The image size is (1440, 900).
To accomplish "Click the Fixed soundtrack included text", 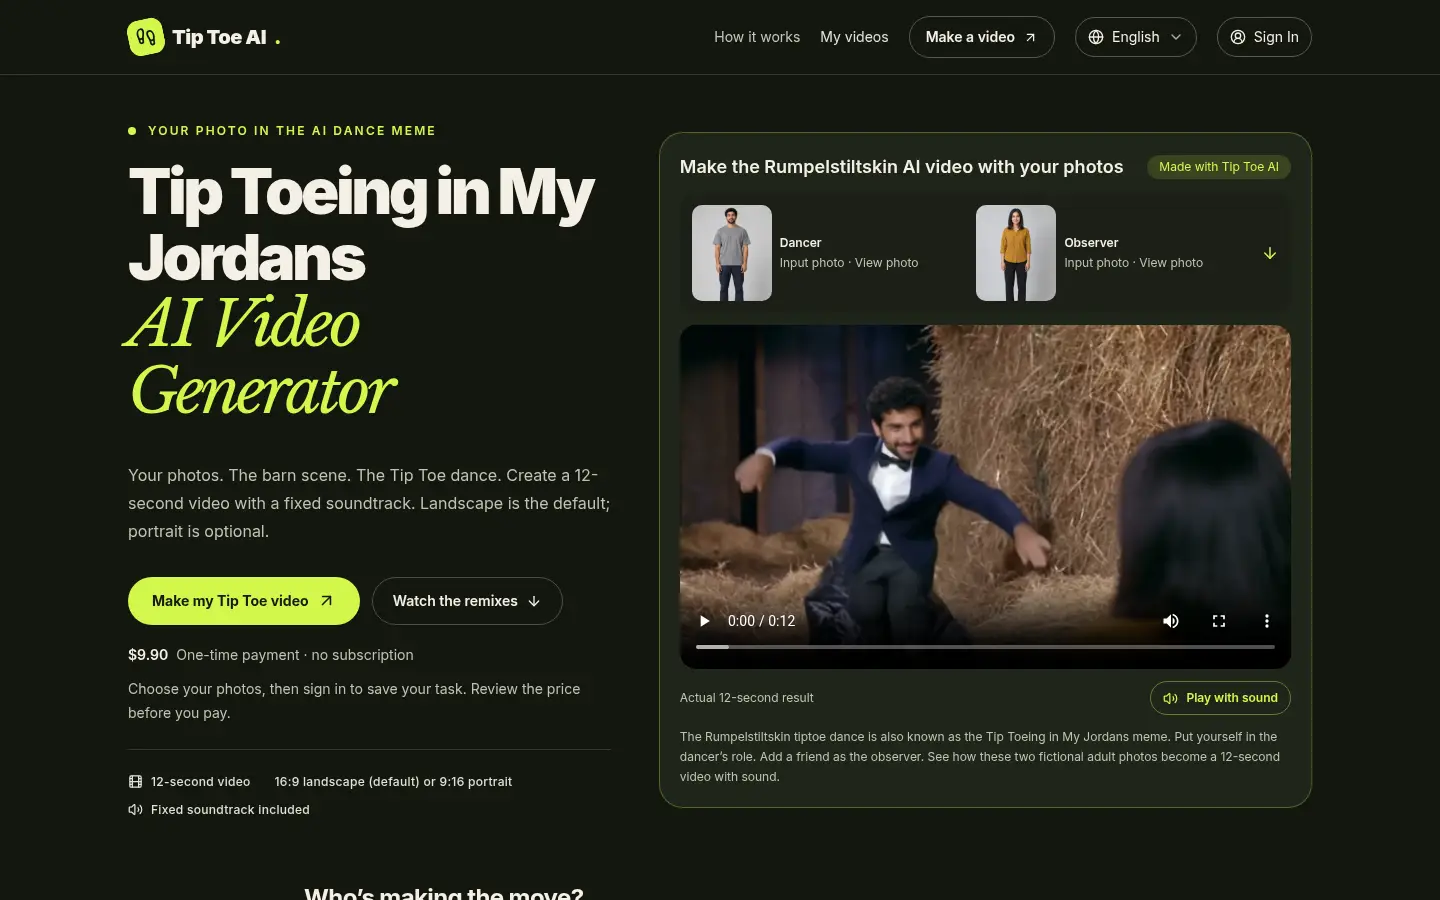I will (x=230, y=810).
